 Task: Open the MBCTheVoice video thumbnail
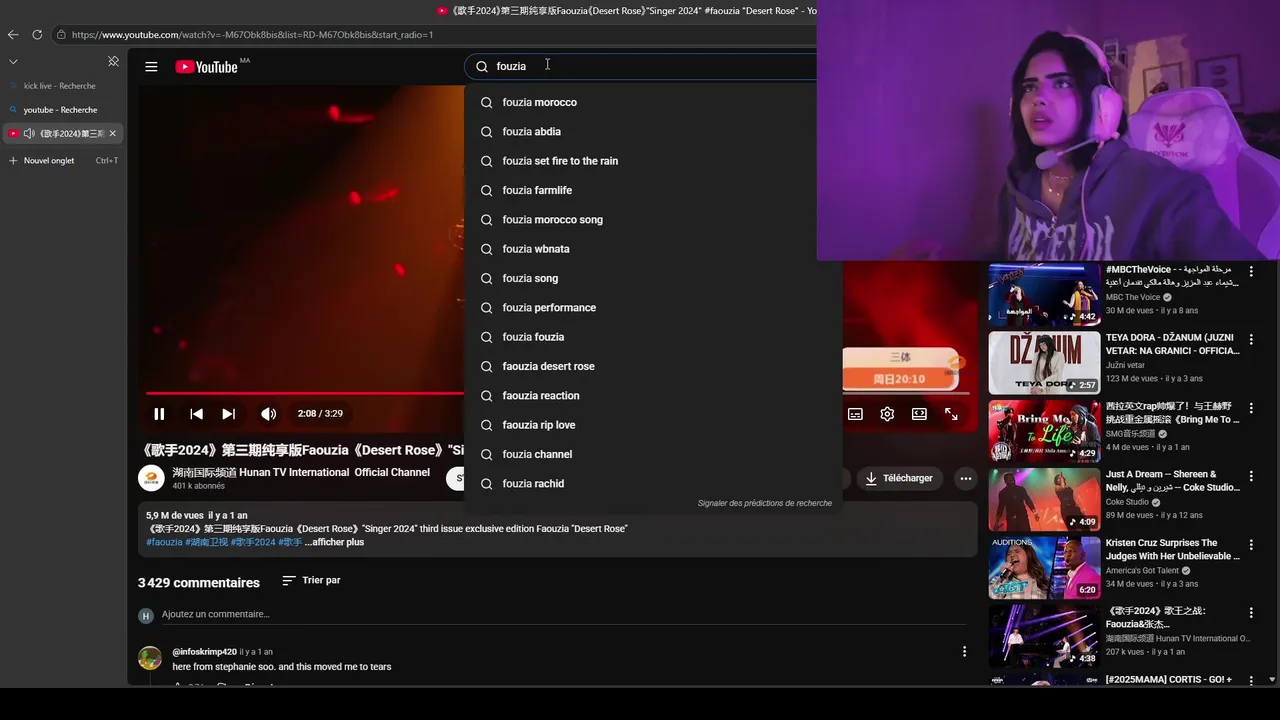pos(1044,294)
